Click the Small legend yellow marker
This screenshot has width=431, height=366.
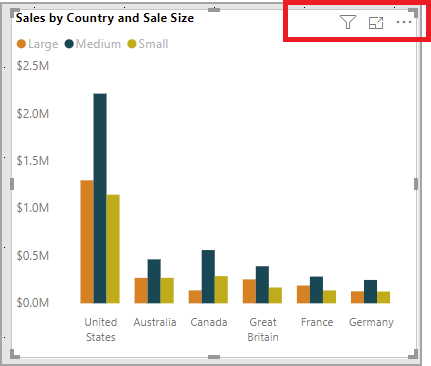click(132, 44)
